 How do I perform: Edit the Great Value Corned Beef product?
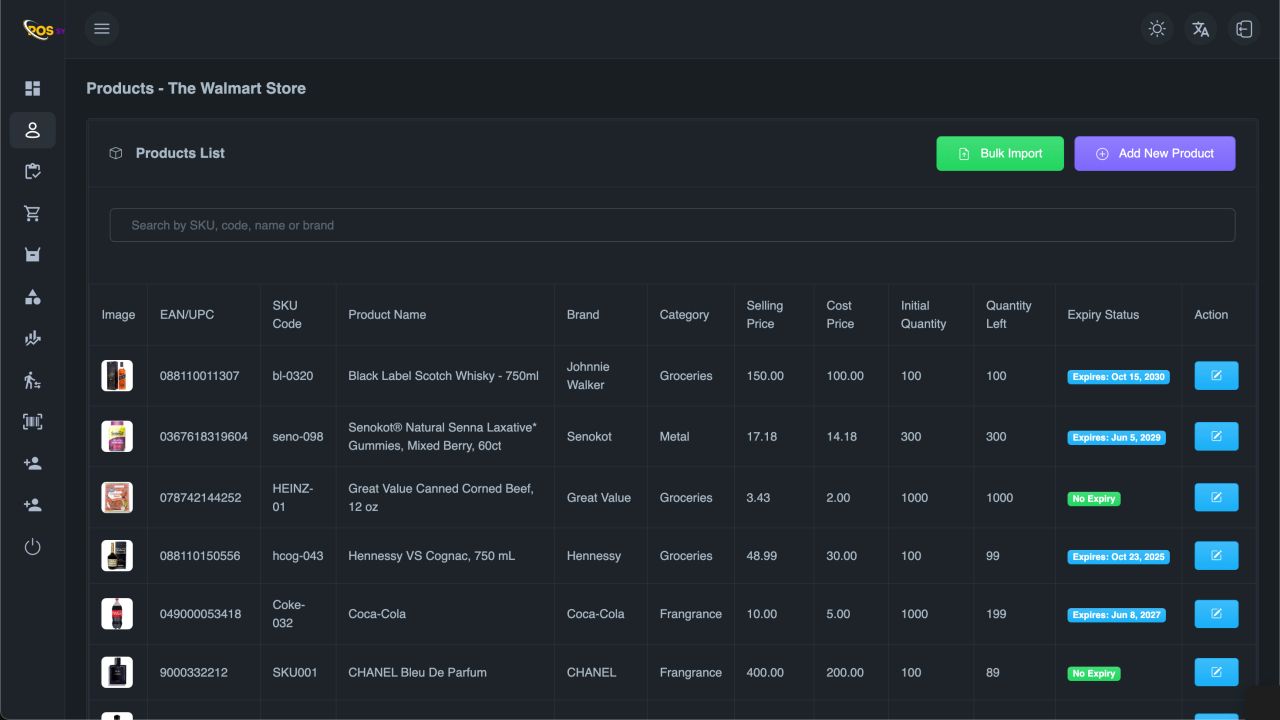[1216, 497]
